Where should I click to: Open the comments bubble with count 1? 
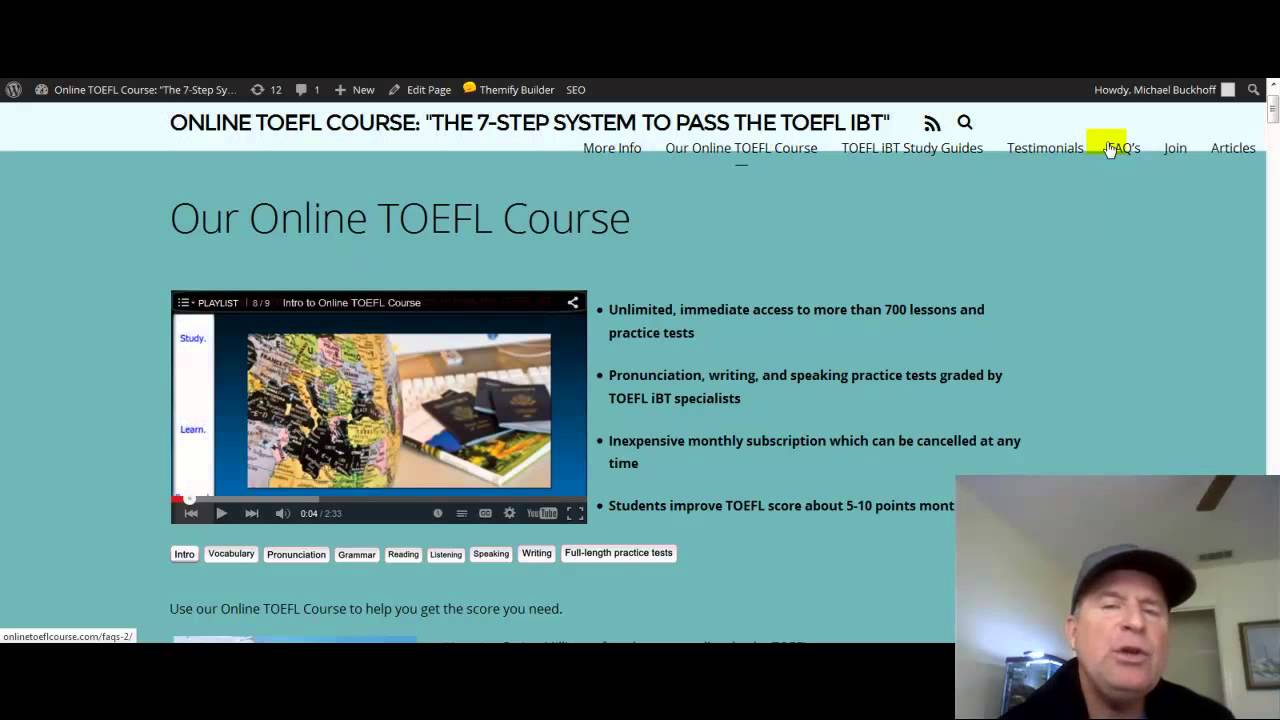[308, 90]
